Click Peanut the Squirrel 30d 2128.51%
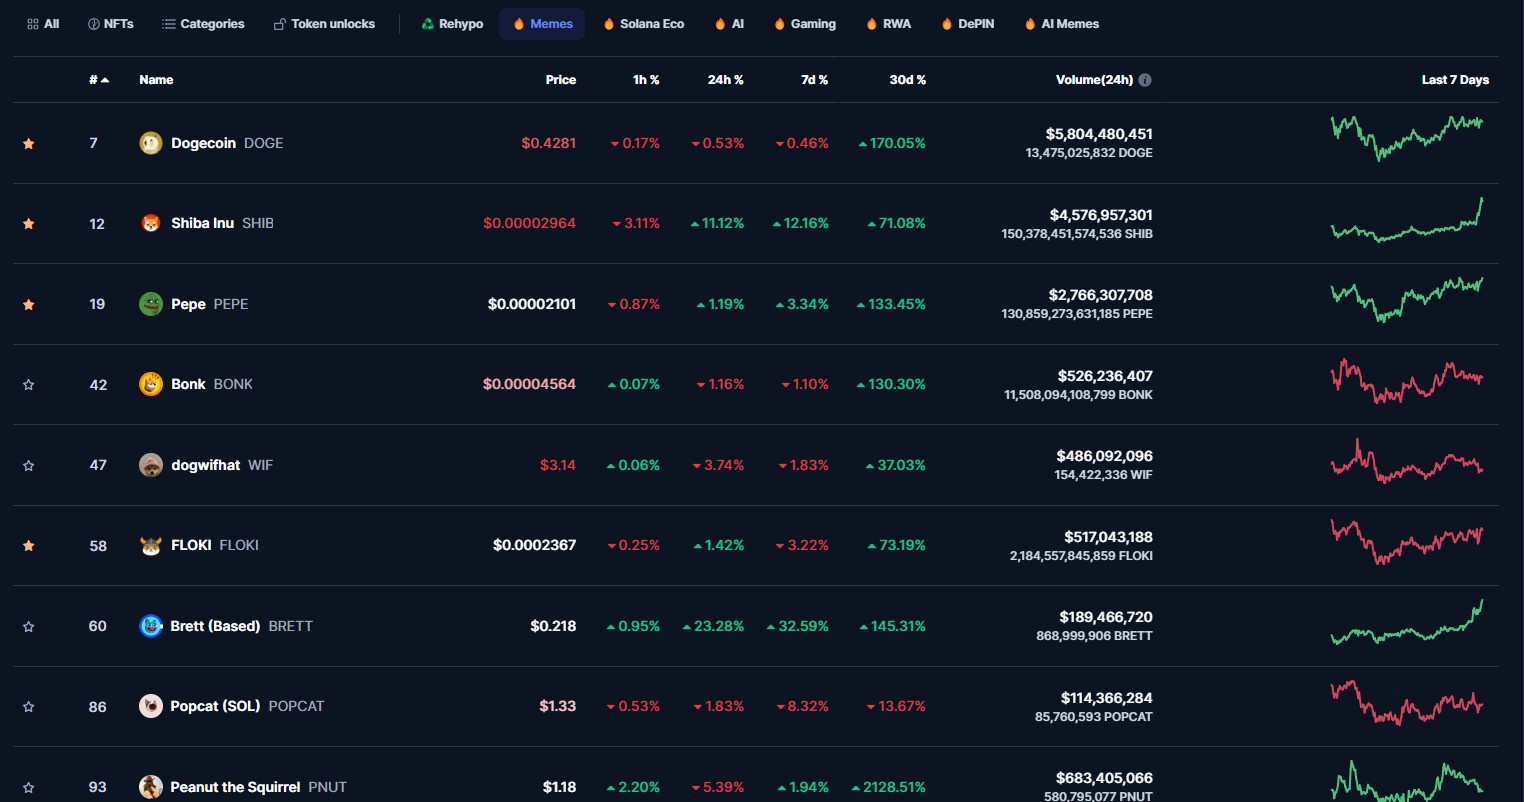Screen dimensions: 1524x802 coord(889,788)
